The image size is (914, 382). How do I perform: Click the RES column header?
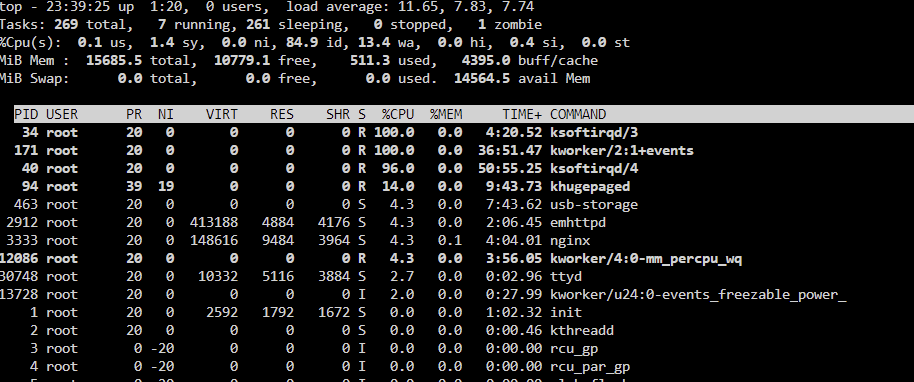tap(282, 114)
